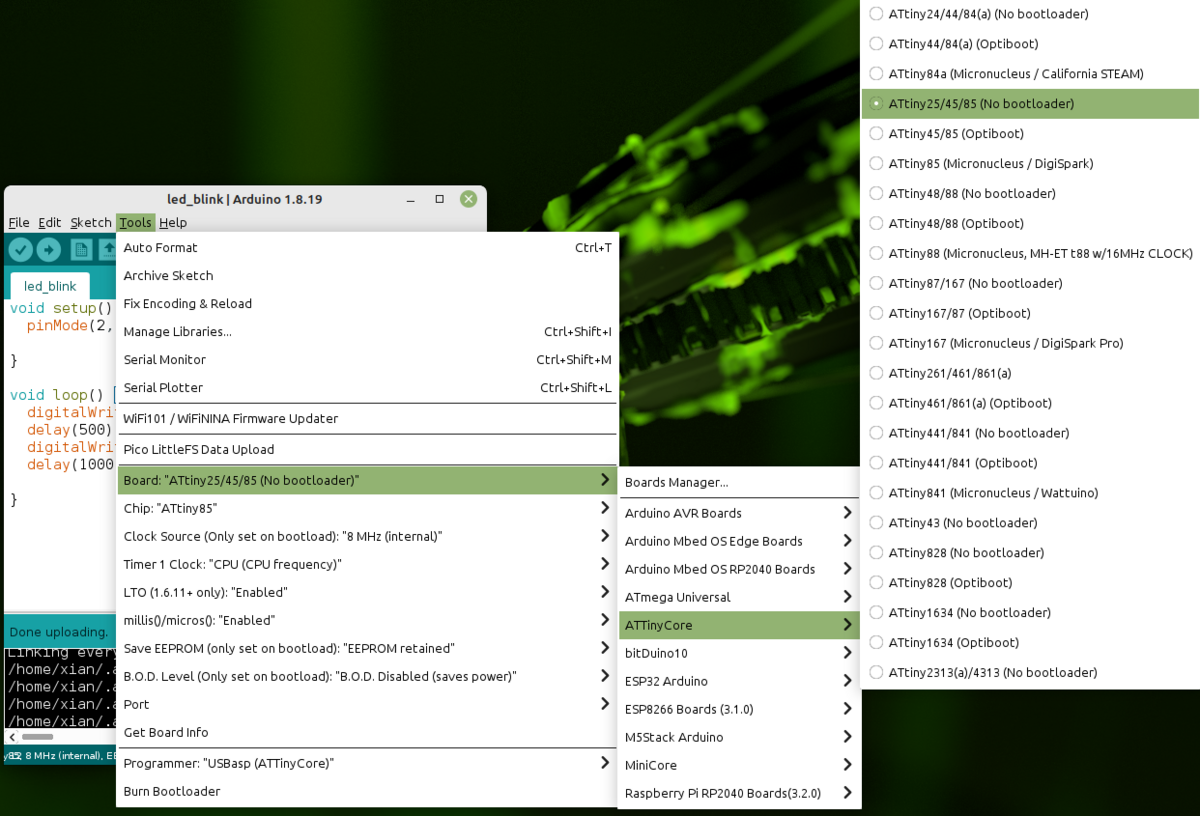Expand ESP8266 Boards (3.1.0) submenu
Image resolution: width=1200 pixels, height=816 pixels.
click(x=739, y=709)
